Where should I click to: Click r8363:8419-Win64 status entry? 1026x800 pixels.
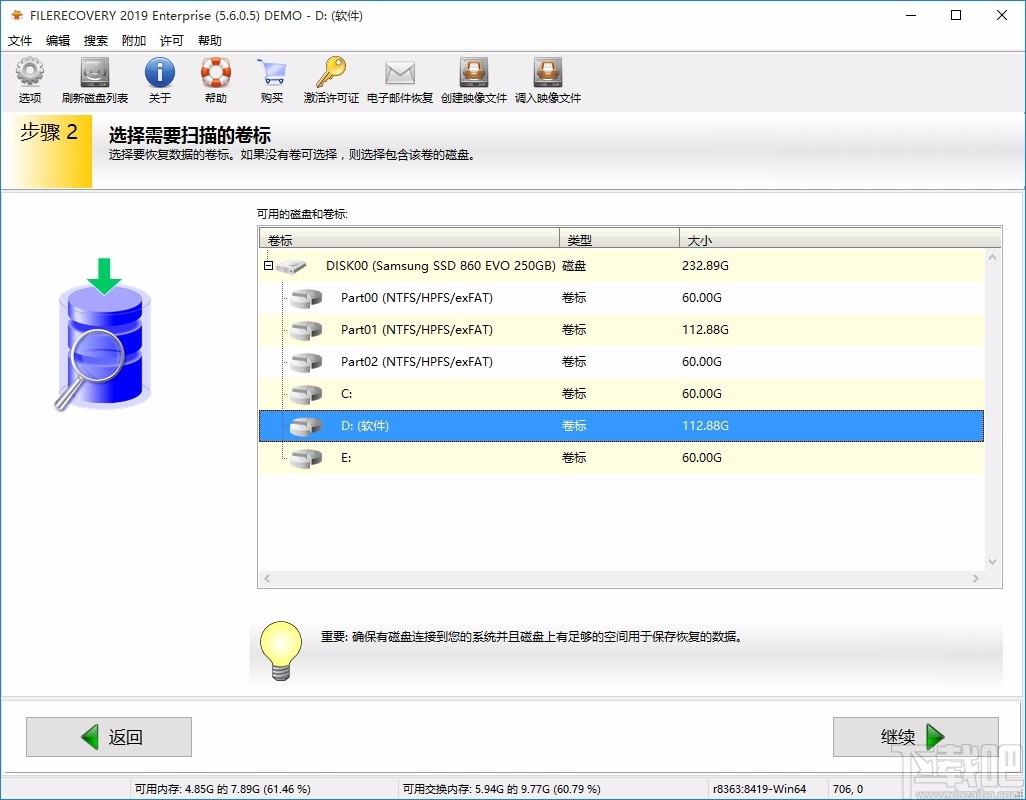[x=759, y=789]
